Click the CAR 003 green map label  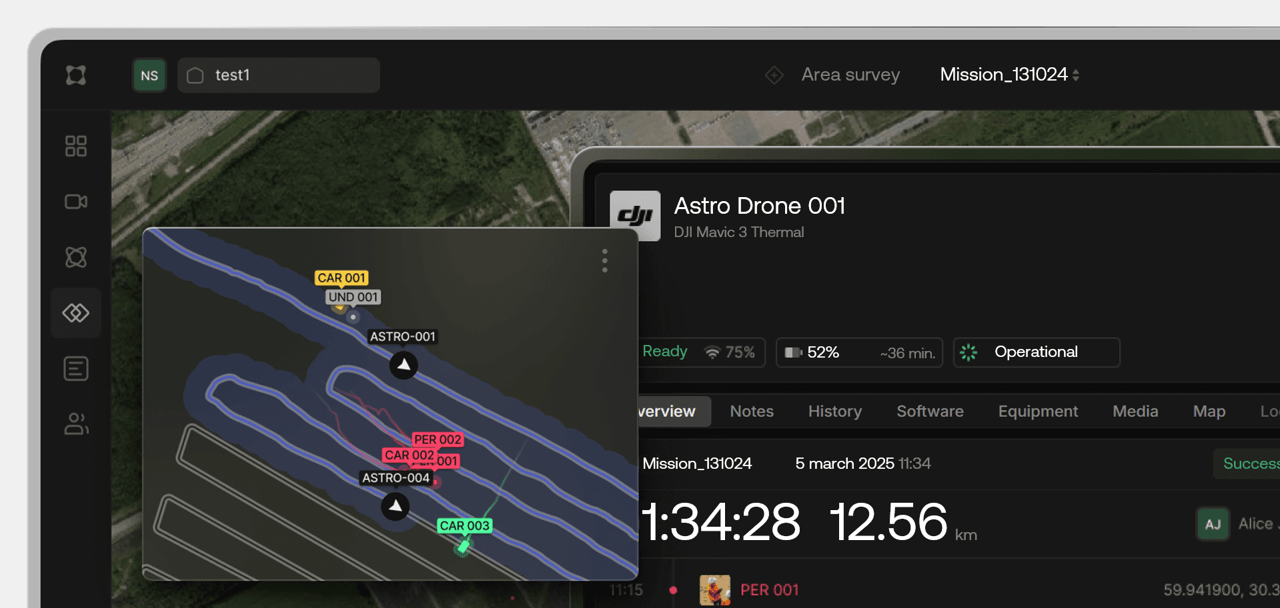point(465,526)
